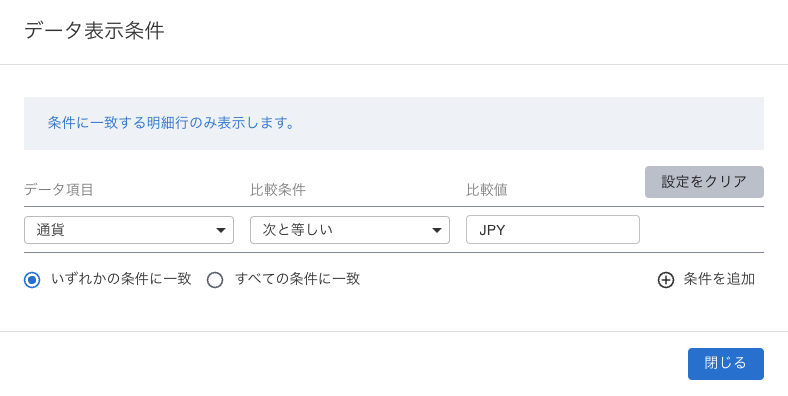Viewport: 788px width, 396px height.
Task: Select the いずれかの条件に一致 radio button
Action: [x=32, y=280]
